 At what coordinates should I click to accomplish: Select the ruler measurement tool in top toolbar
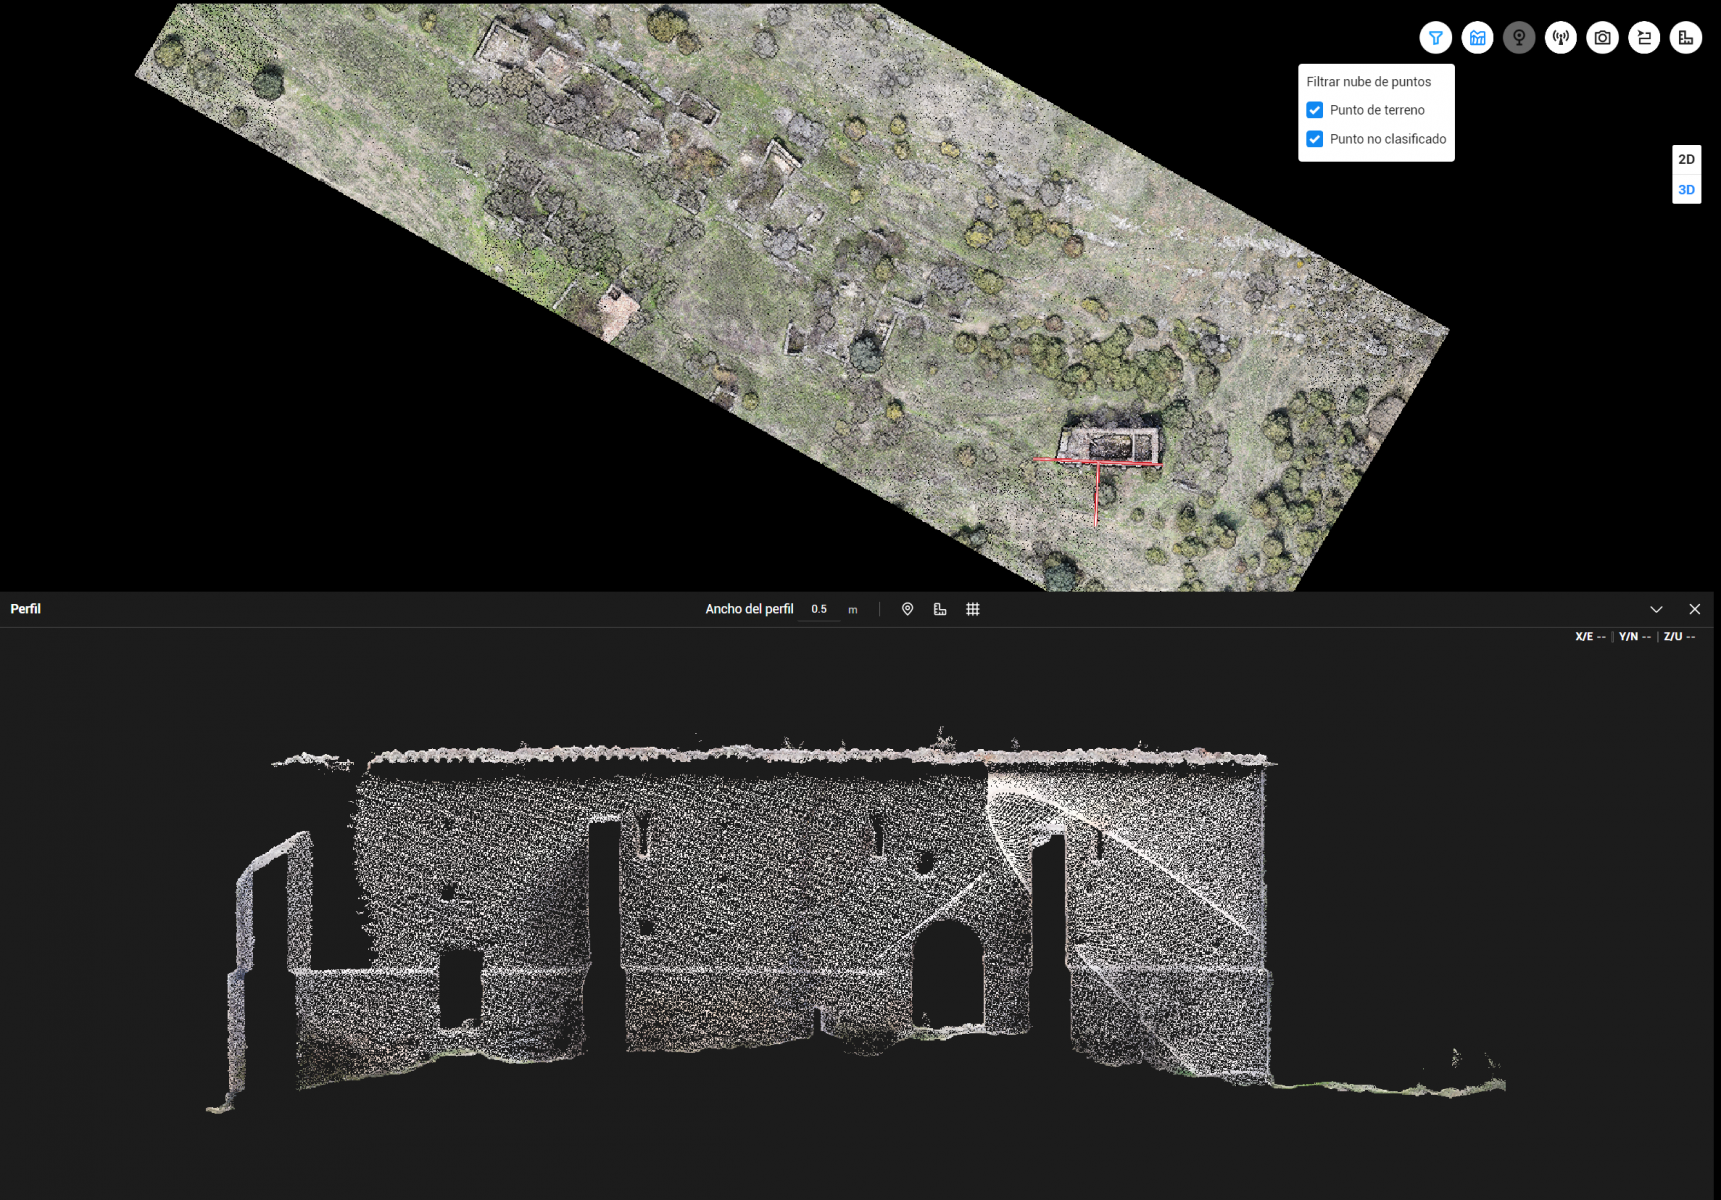tap(1686, 38)
